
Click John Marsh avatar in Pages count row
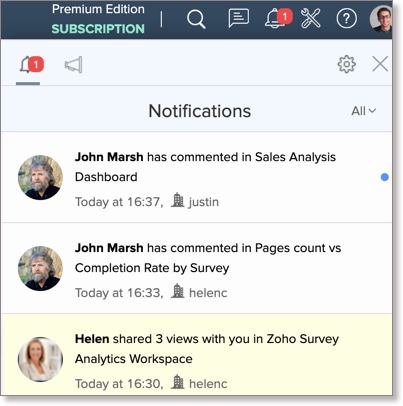pos(40,268)
